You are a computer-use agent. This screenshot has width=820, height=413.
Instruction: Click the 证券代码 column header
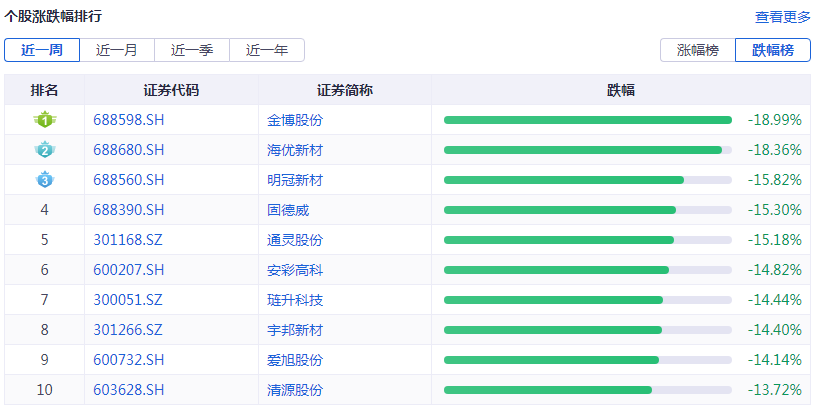coord(171,90)
